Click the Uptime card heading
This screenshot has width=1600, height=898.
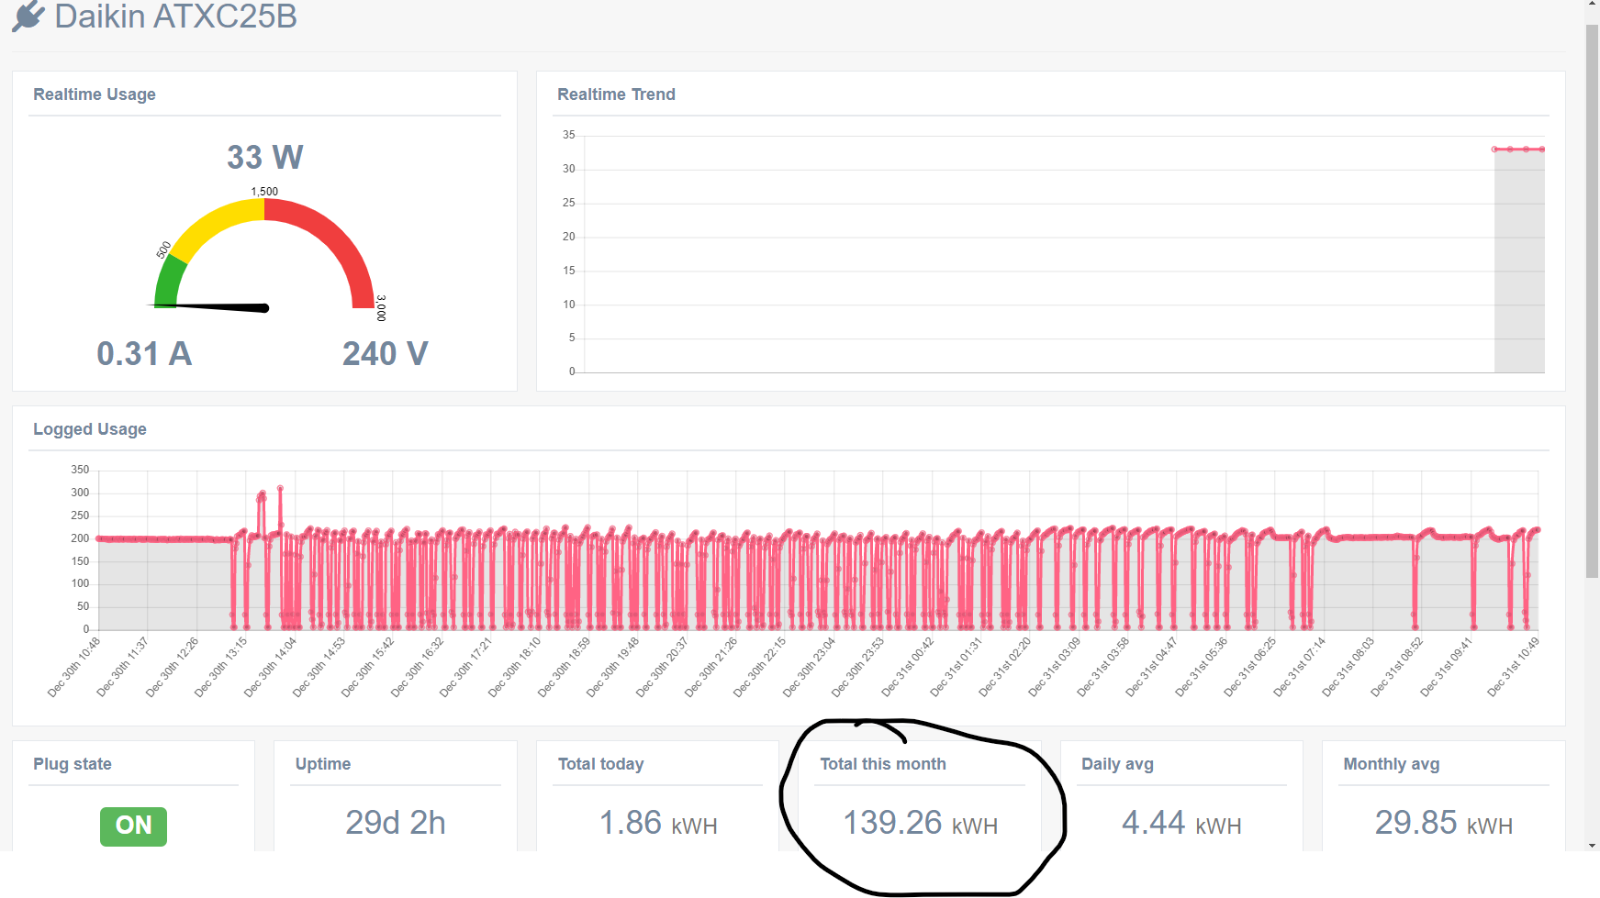[323, 764]
